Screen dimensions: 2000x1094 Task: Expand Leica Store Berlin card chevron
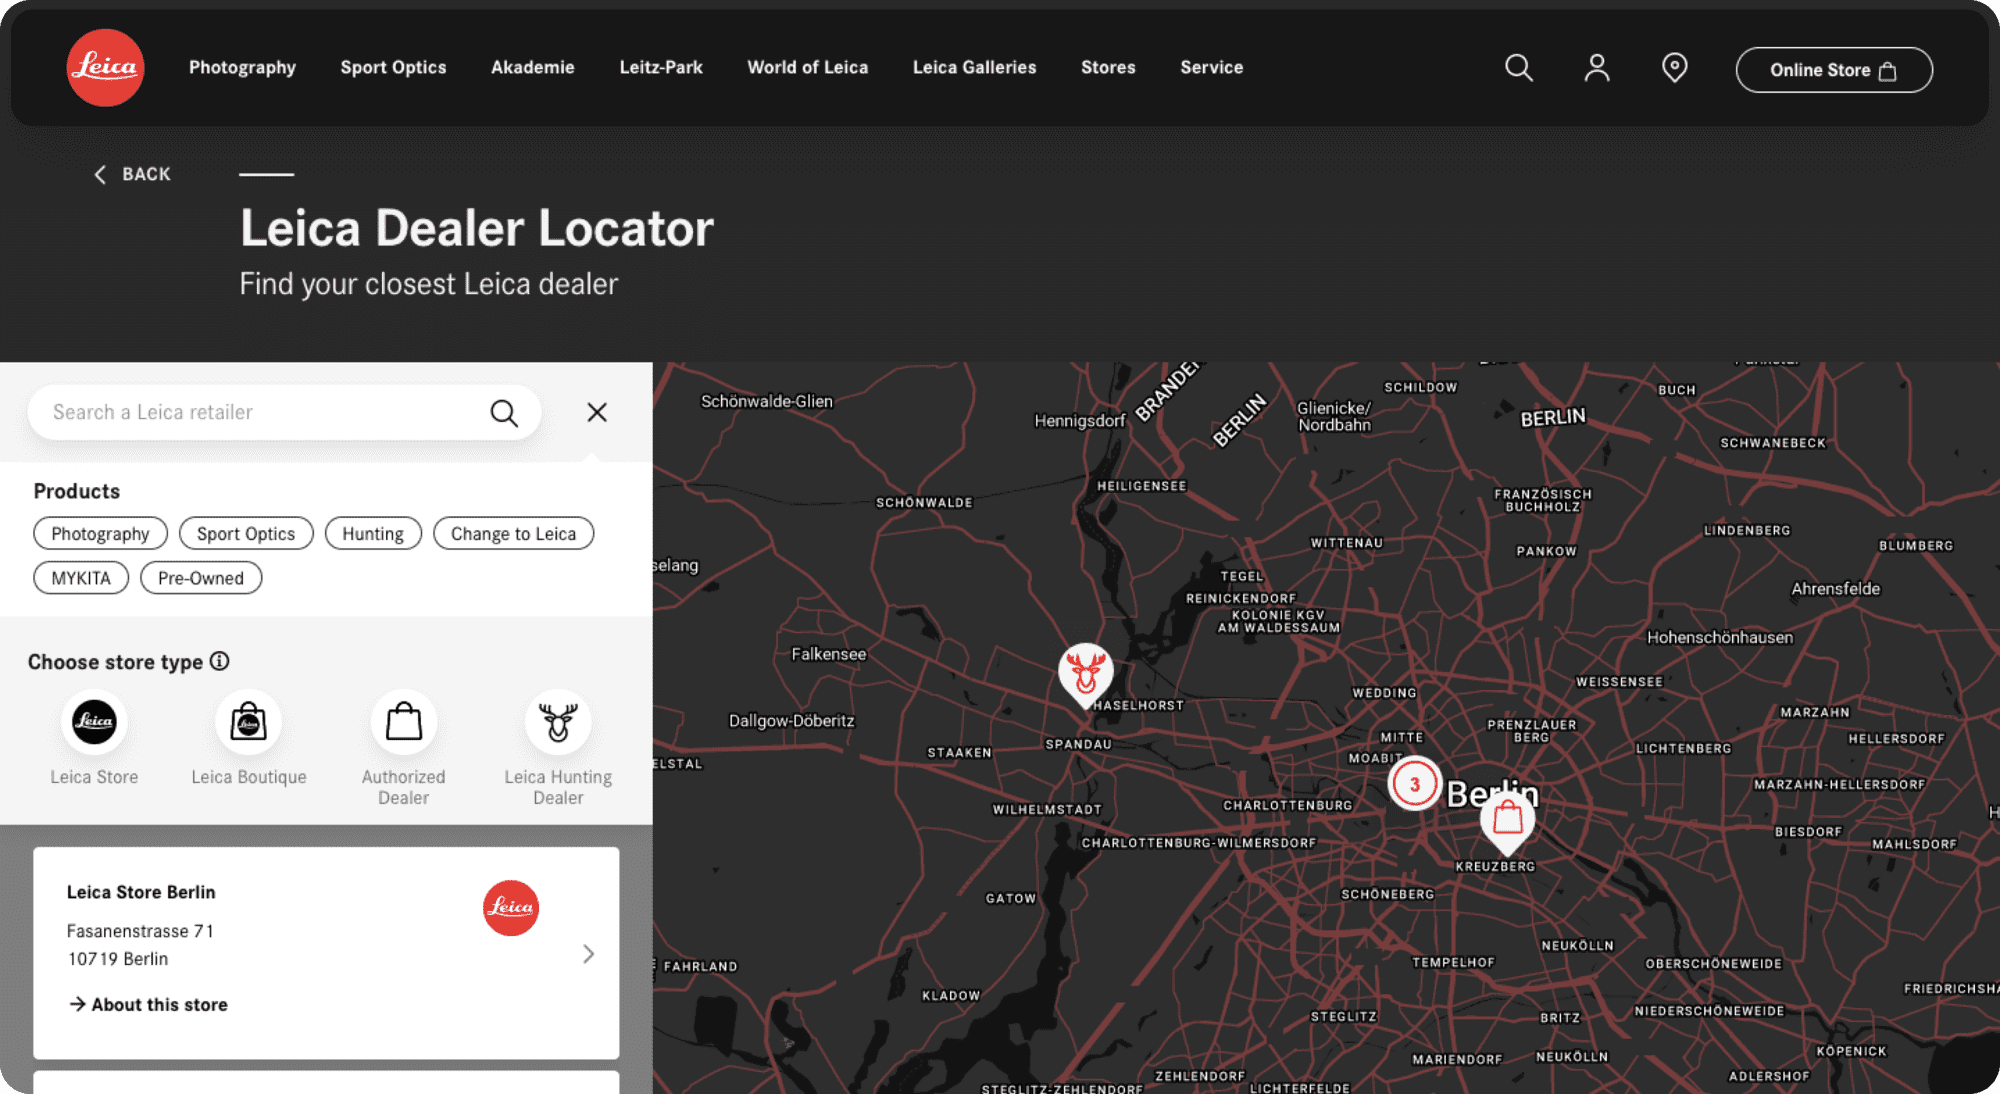pyautogui.click(x=588, y=954)
